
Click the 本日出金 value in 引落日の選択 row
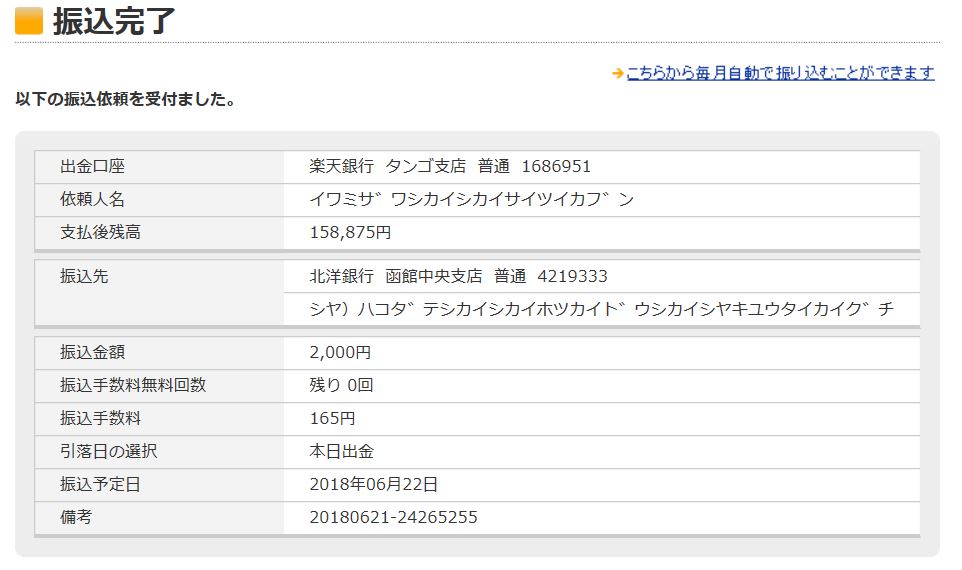[342, 452]
